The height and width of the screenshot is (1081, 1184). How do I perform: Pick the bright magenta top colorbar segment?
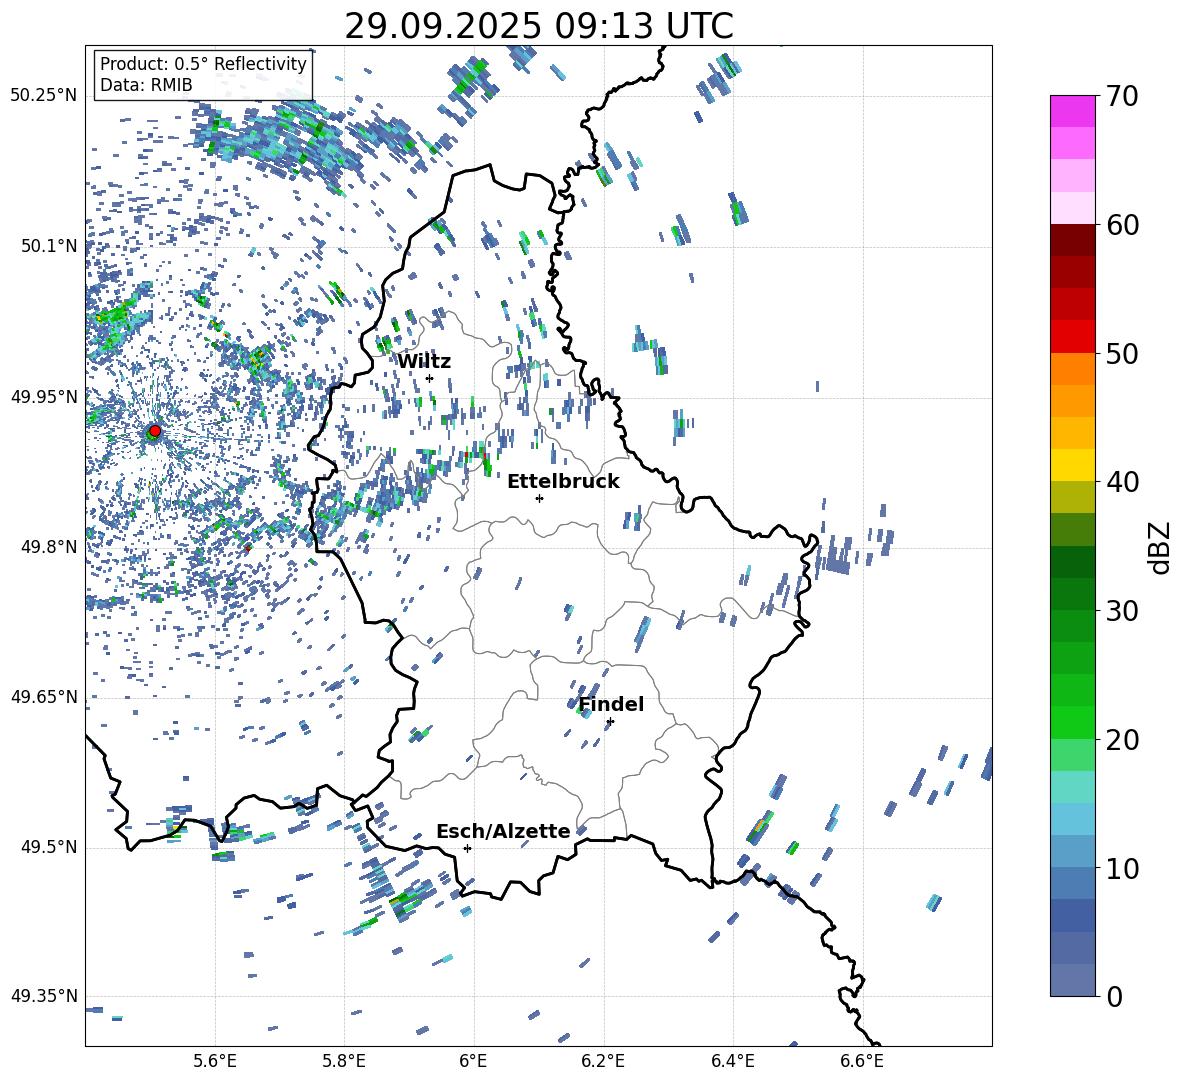coord(1073,111)
